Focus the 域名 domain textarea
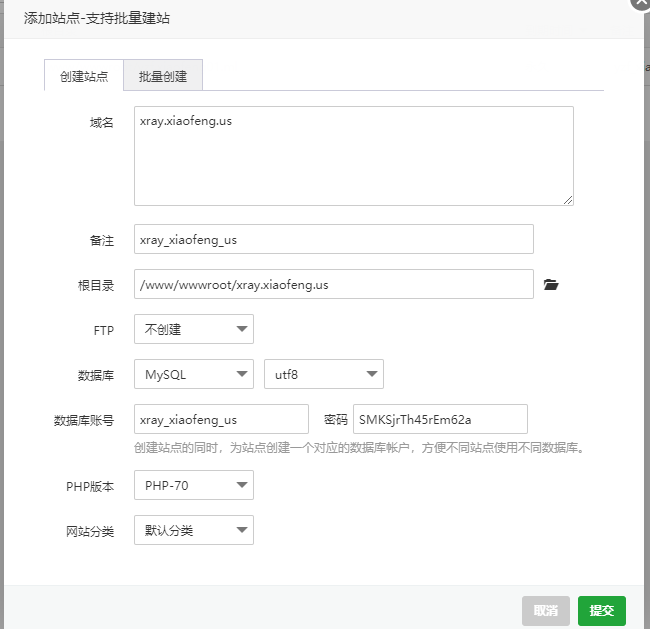Screen dimensions: 650x629 click(354, 156)
